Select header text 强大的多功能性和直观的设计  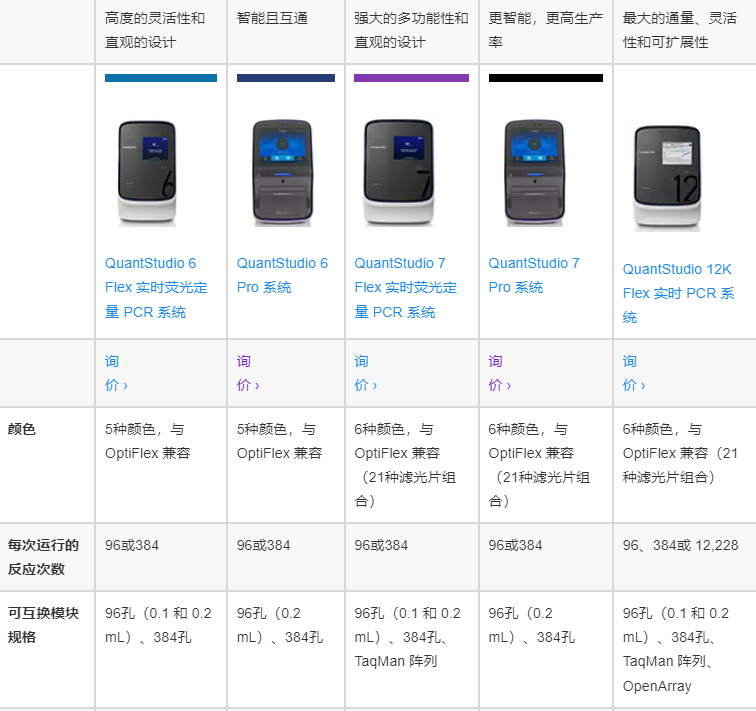pos(411,30)
